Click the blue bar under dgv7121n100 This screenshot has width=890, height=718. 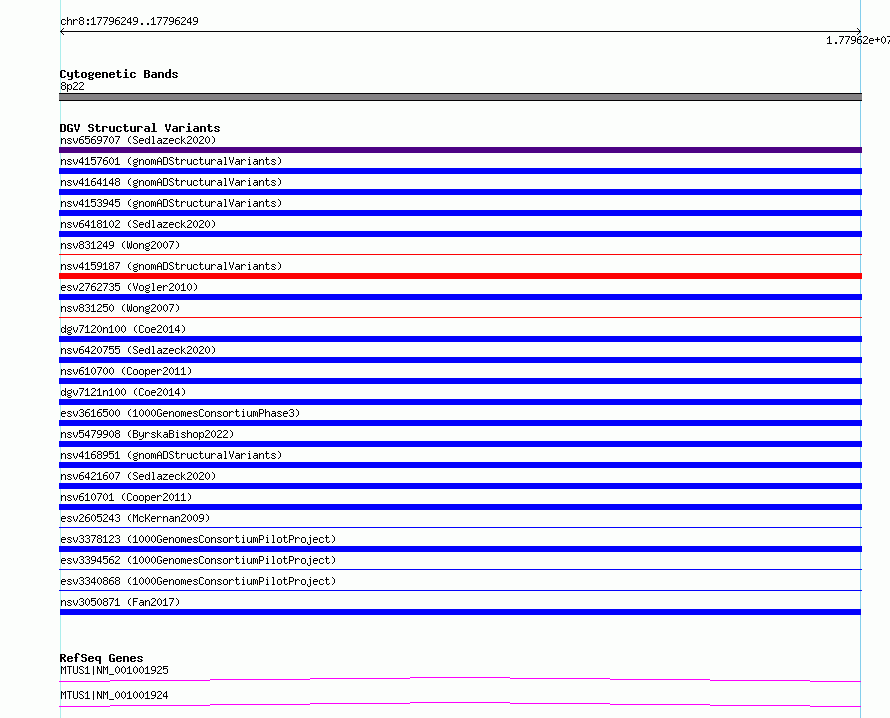[x=460, y=402]
